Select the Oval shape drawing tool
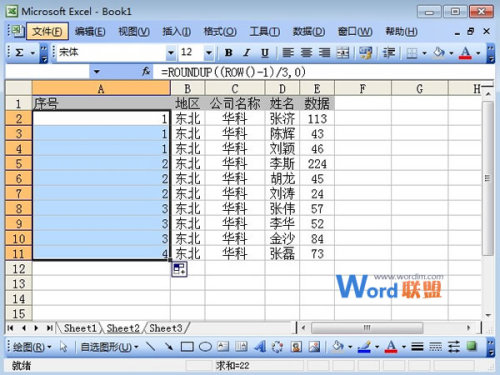Viewport: 500px width, 375px height. pos(205,347)
